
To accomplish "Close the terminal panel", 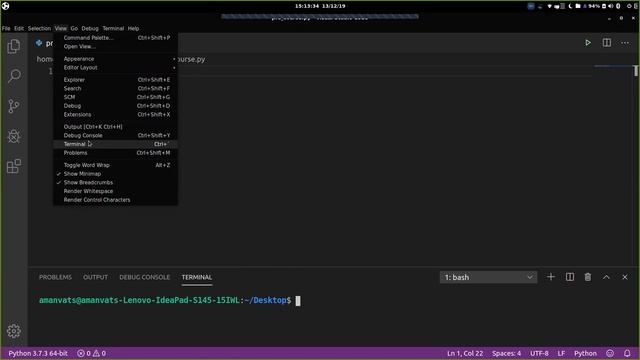I will (x=625, y=277).
